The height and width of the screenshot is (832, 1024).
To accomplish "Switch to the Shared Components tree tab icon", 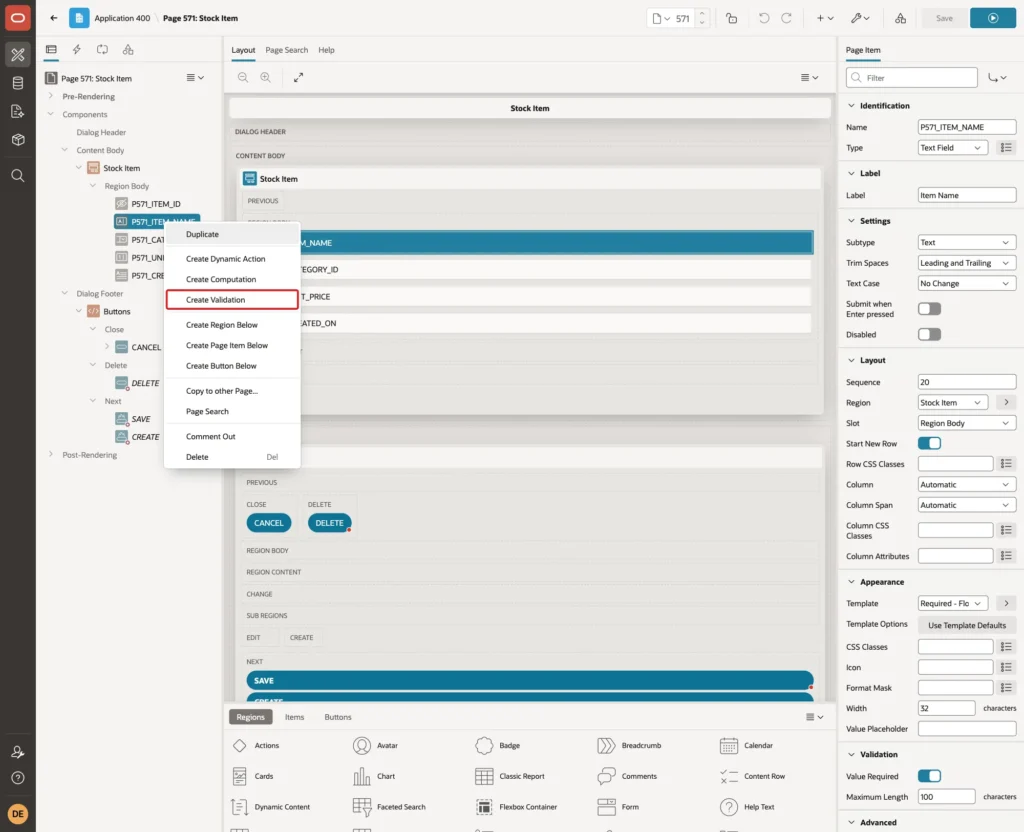I will [x=128, y=50].
